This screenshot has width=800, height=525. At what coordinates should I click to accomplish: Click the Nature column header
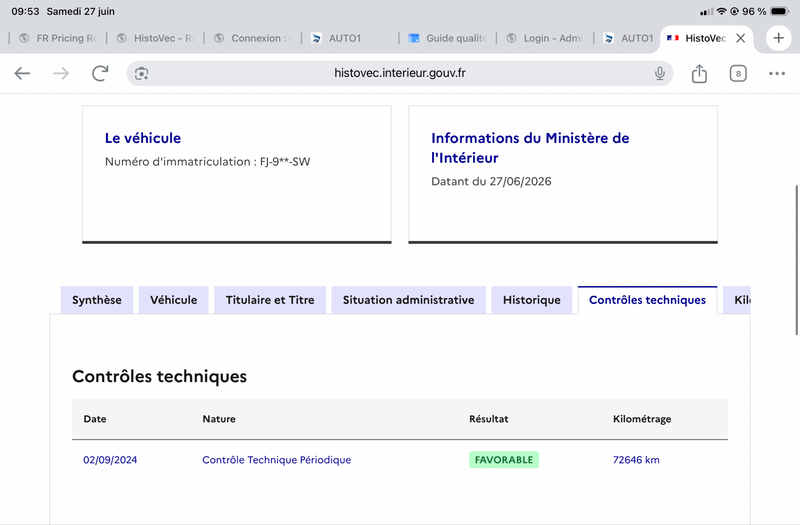pyautogui.click(x=219, y=419)
